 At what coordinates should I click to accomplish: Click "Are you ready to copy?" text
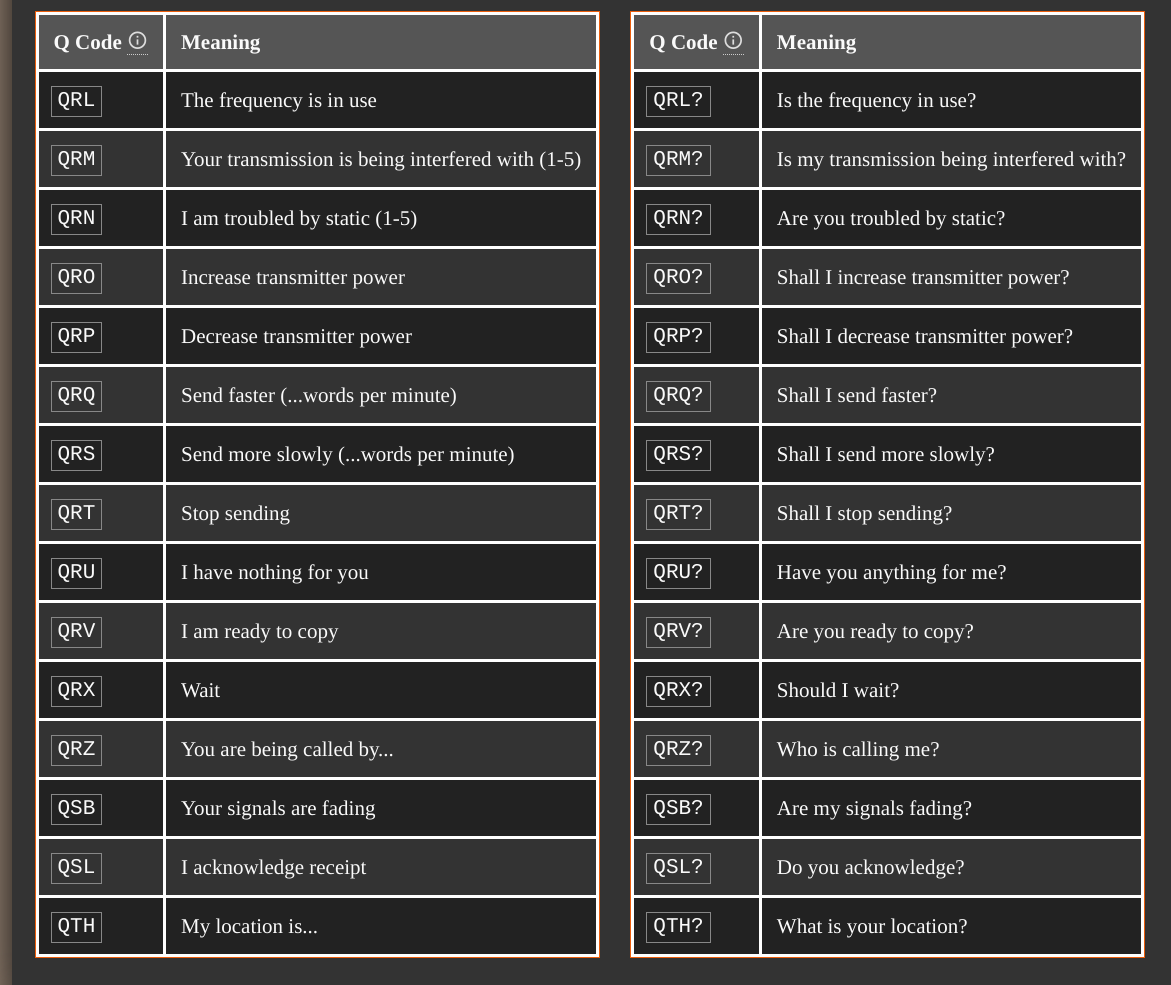(x=874, y=631)
